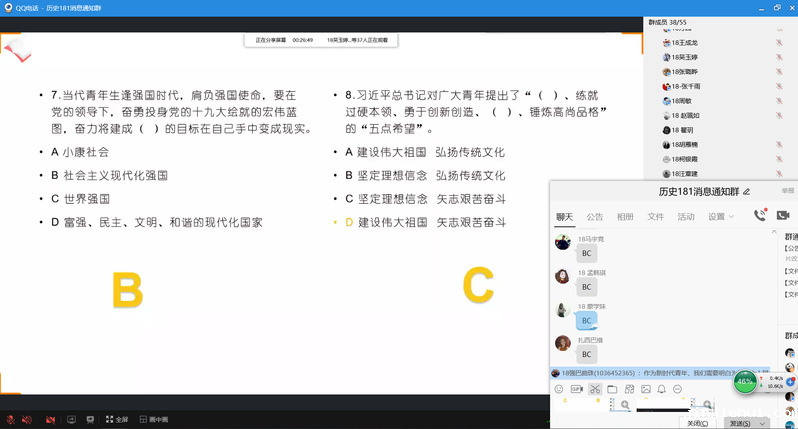This screenshot has height=429, width=798.
Task: Unmute the microphone in the call bar
Action: [10, 419]
